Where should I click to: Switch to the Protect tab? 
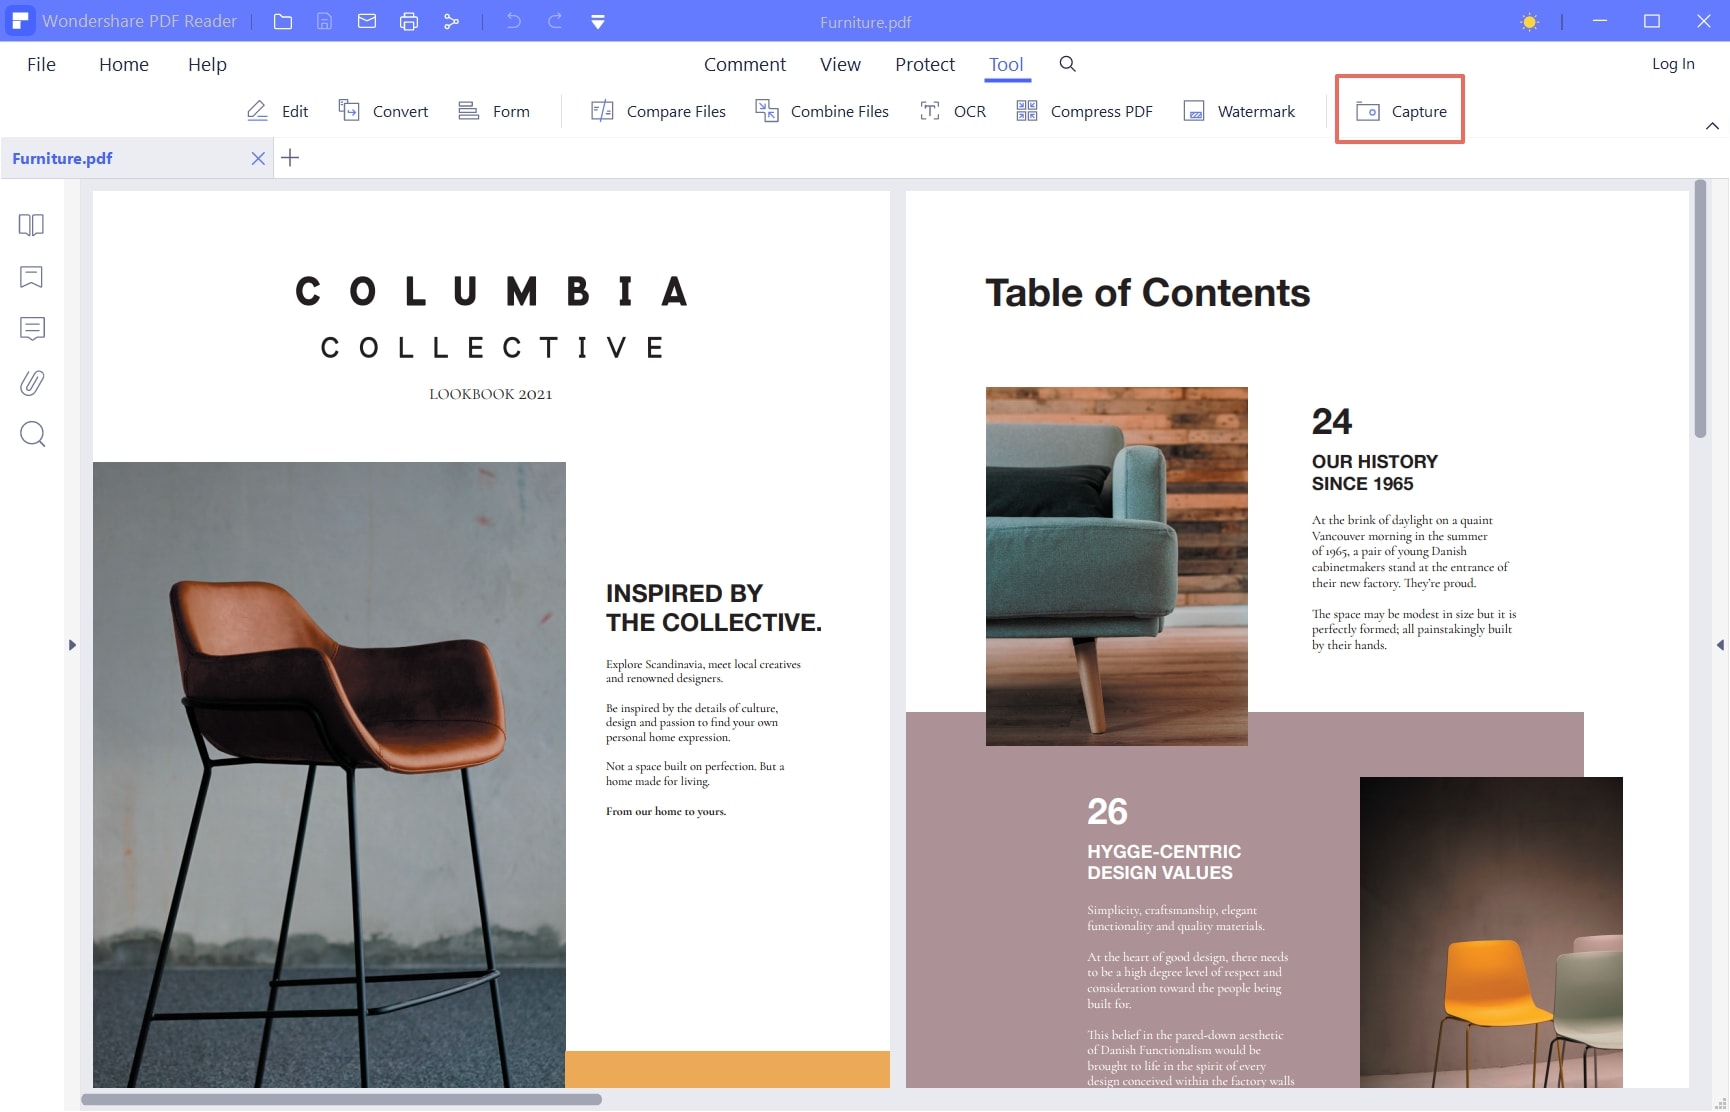pyautogui.click(x=925, y=64)
